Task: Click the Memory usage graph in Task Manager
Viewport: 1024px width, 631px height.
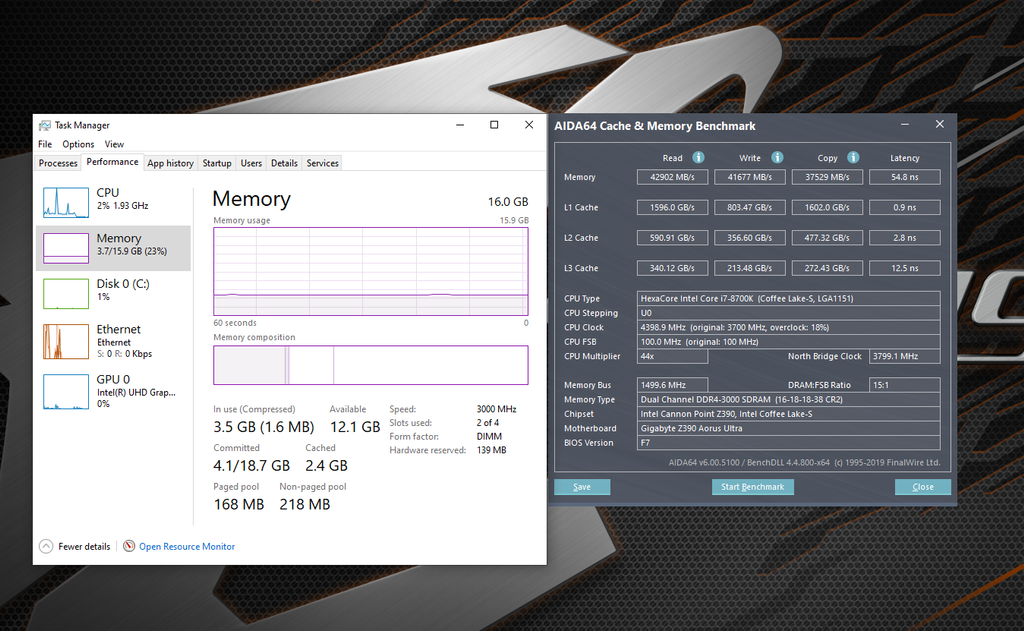Action: pyautogui.click(x=370, y=272)
